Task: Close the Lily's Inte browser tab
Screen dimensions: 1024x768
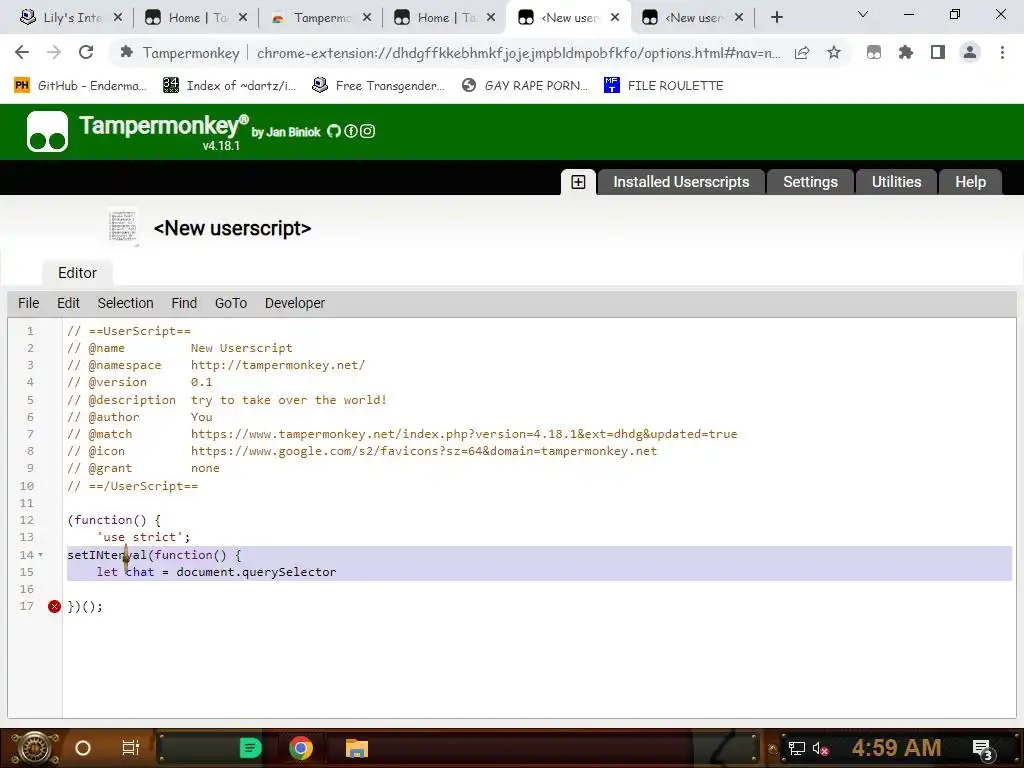Action: tap(118, 18)
